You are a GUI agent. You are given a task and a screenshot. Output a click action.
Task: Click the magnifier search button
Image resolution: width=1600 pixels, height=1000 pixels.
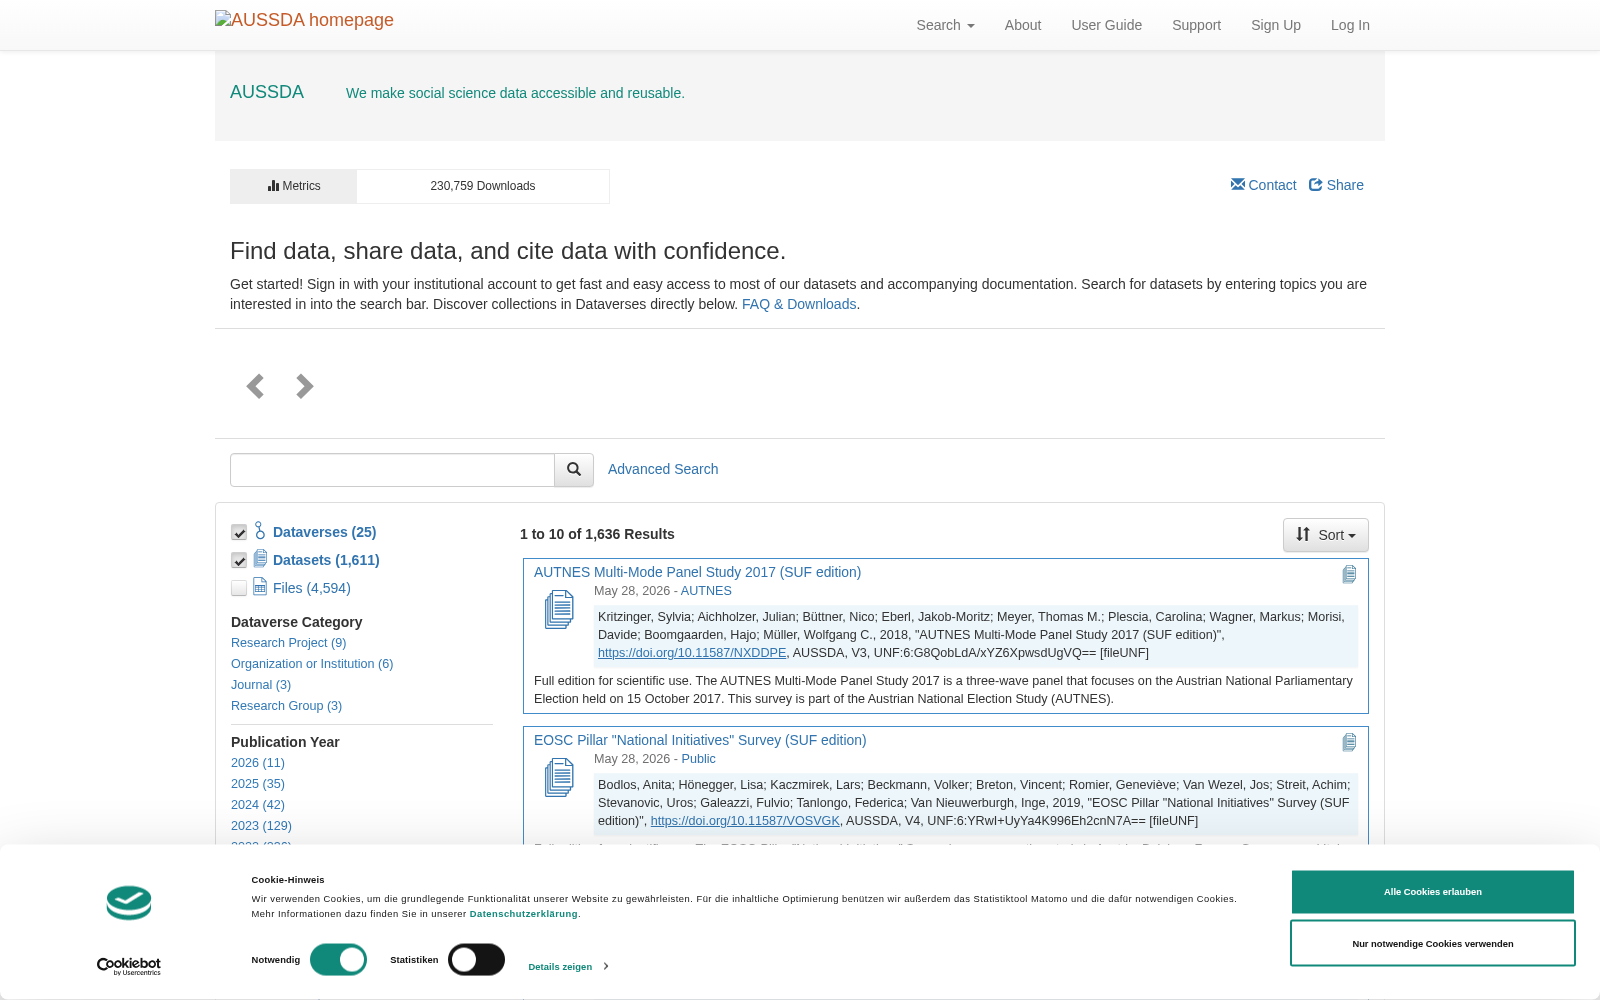coord(574,470)
